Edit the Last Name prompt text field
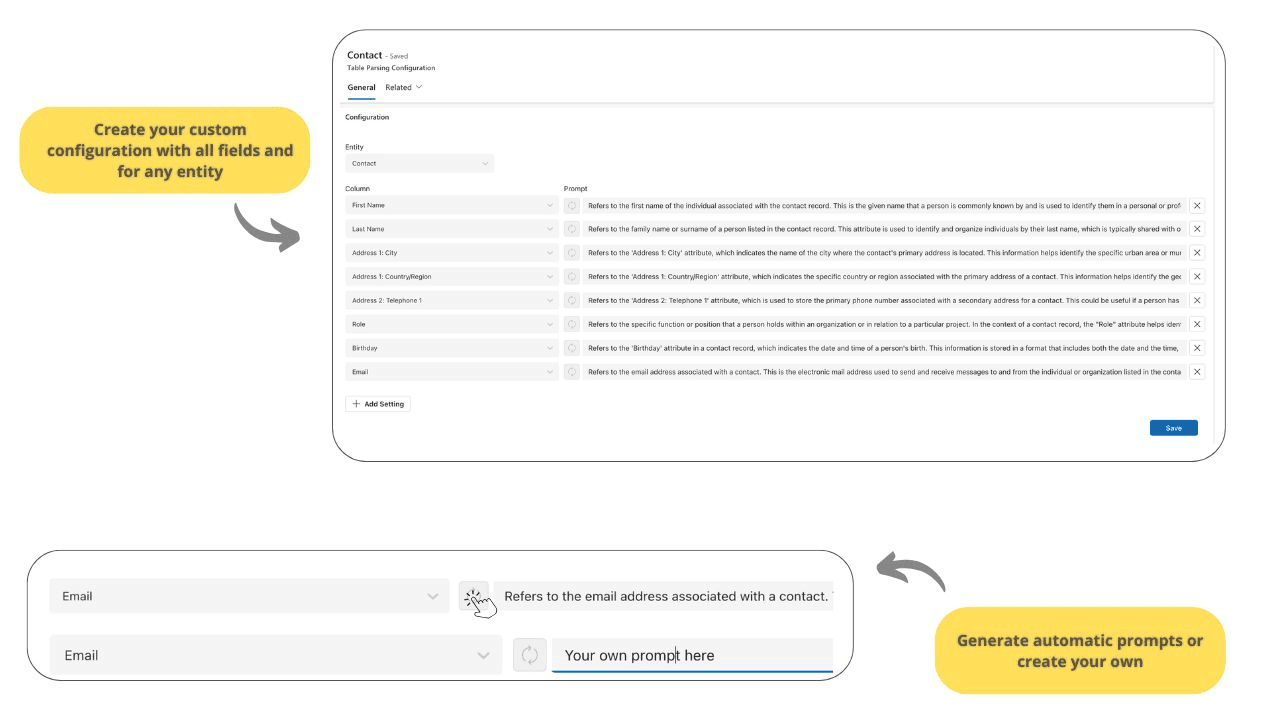Viewport: 1280px width, 720px height. 885,229
